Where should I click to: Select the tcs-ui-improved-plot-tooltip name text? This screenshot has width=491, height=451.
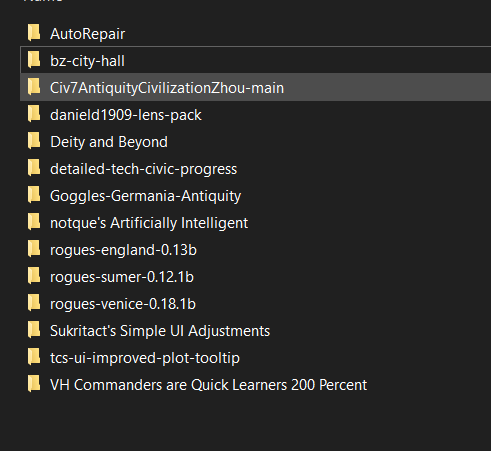(x=145, y=358)
